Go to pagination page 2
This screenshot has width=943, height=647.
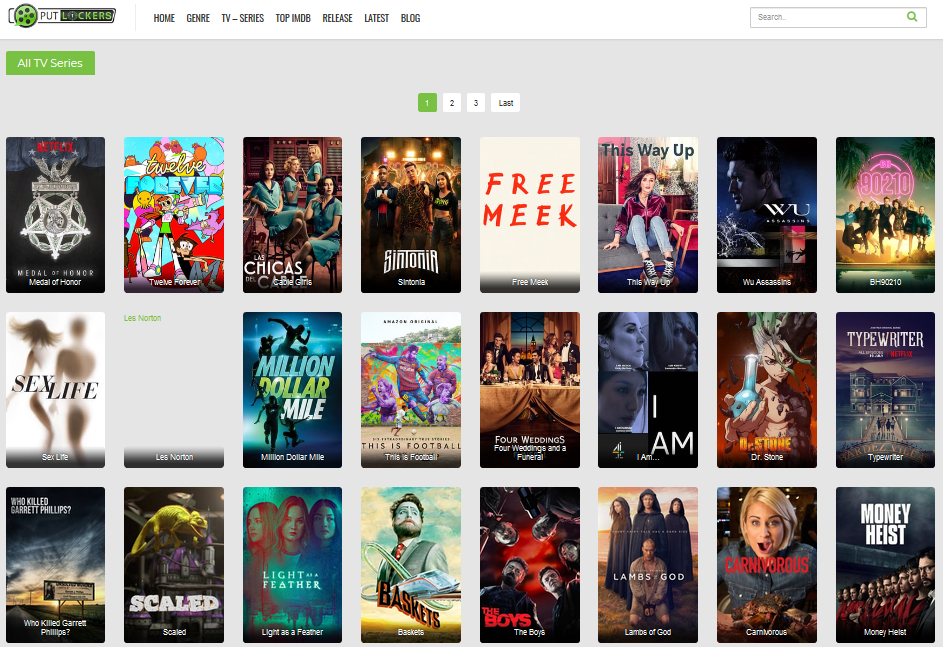452,103
